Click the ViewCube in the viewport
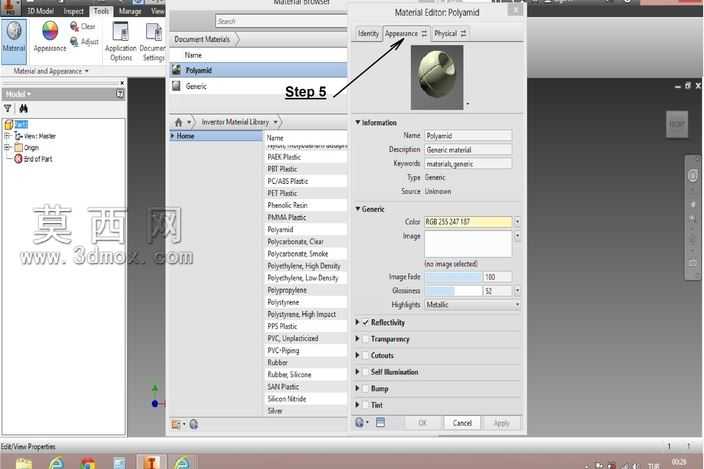This screenshot has height=469, width=704. pos(677,124)
